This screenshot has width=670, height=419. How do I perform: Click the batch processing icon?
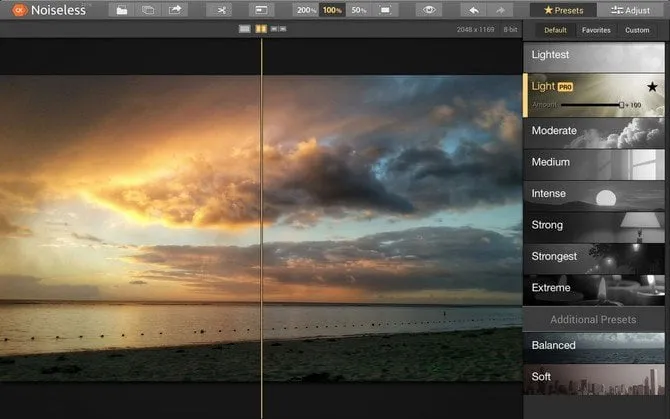(x=148, y=10)
